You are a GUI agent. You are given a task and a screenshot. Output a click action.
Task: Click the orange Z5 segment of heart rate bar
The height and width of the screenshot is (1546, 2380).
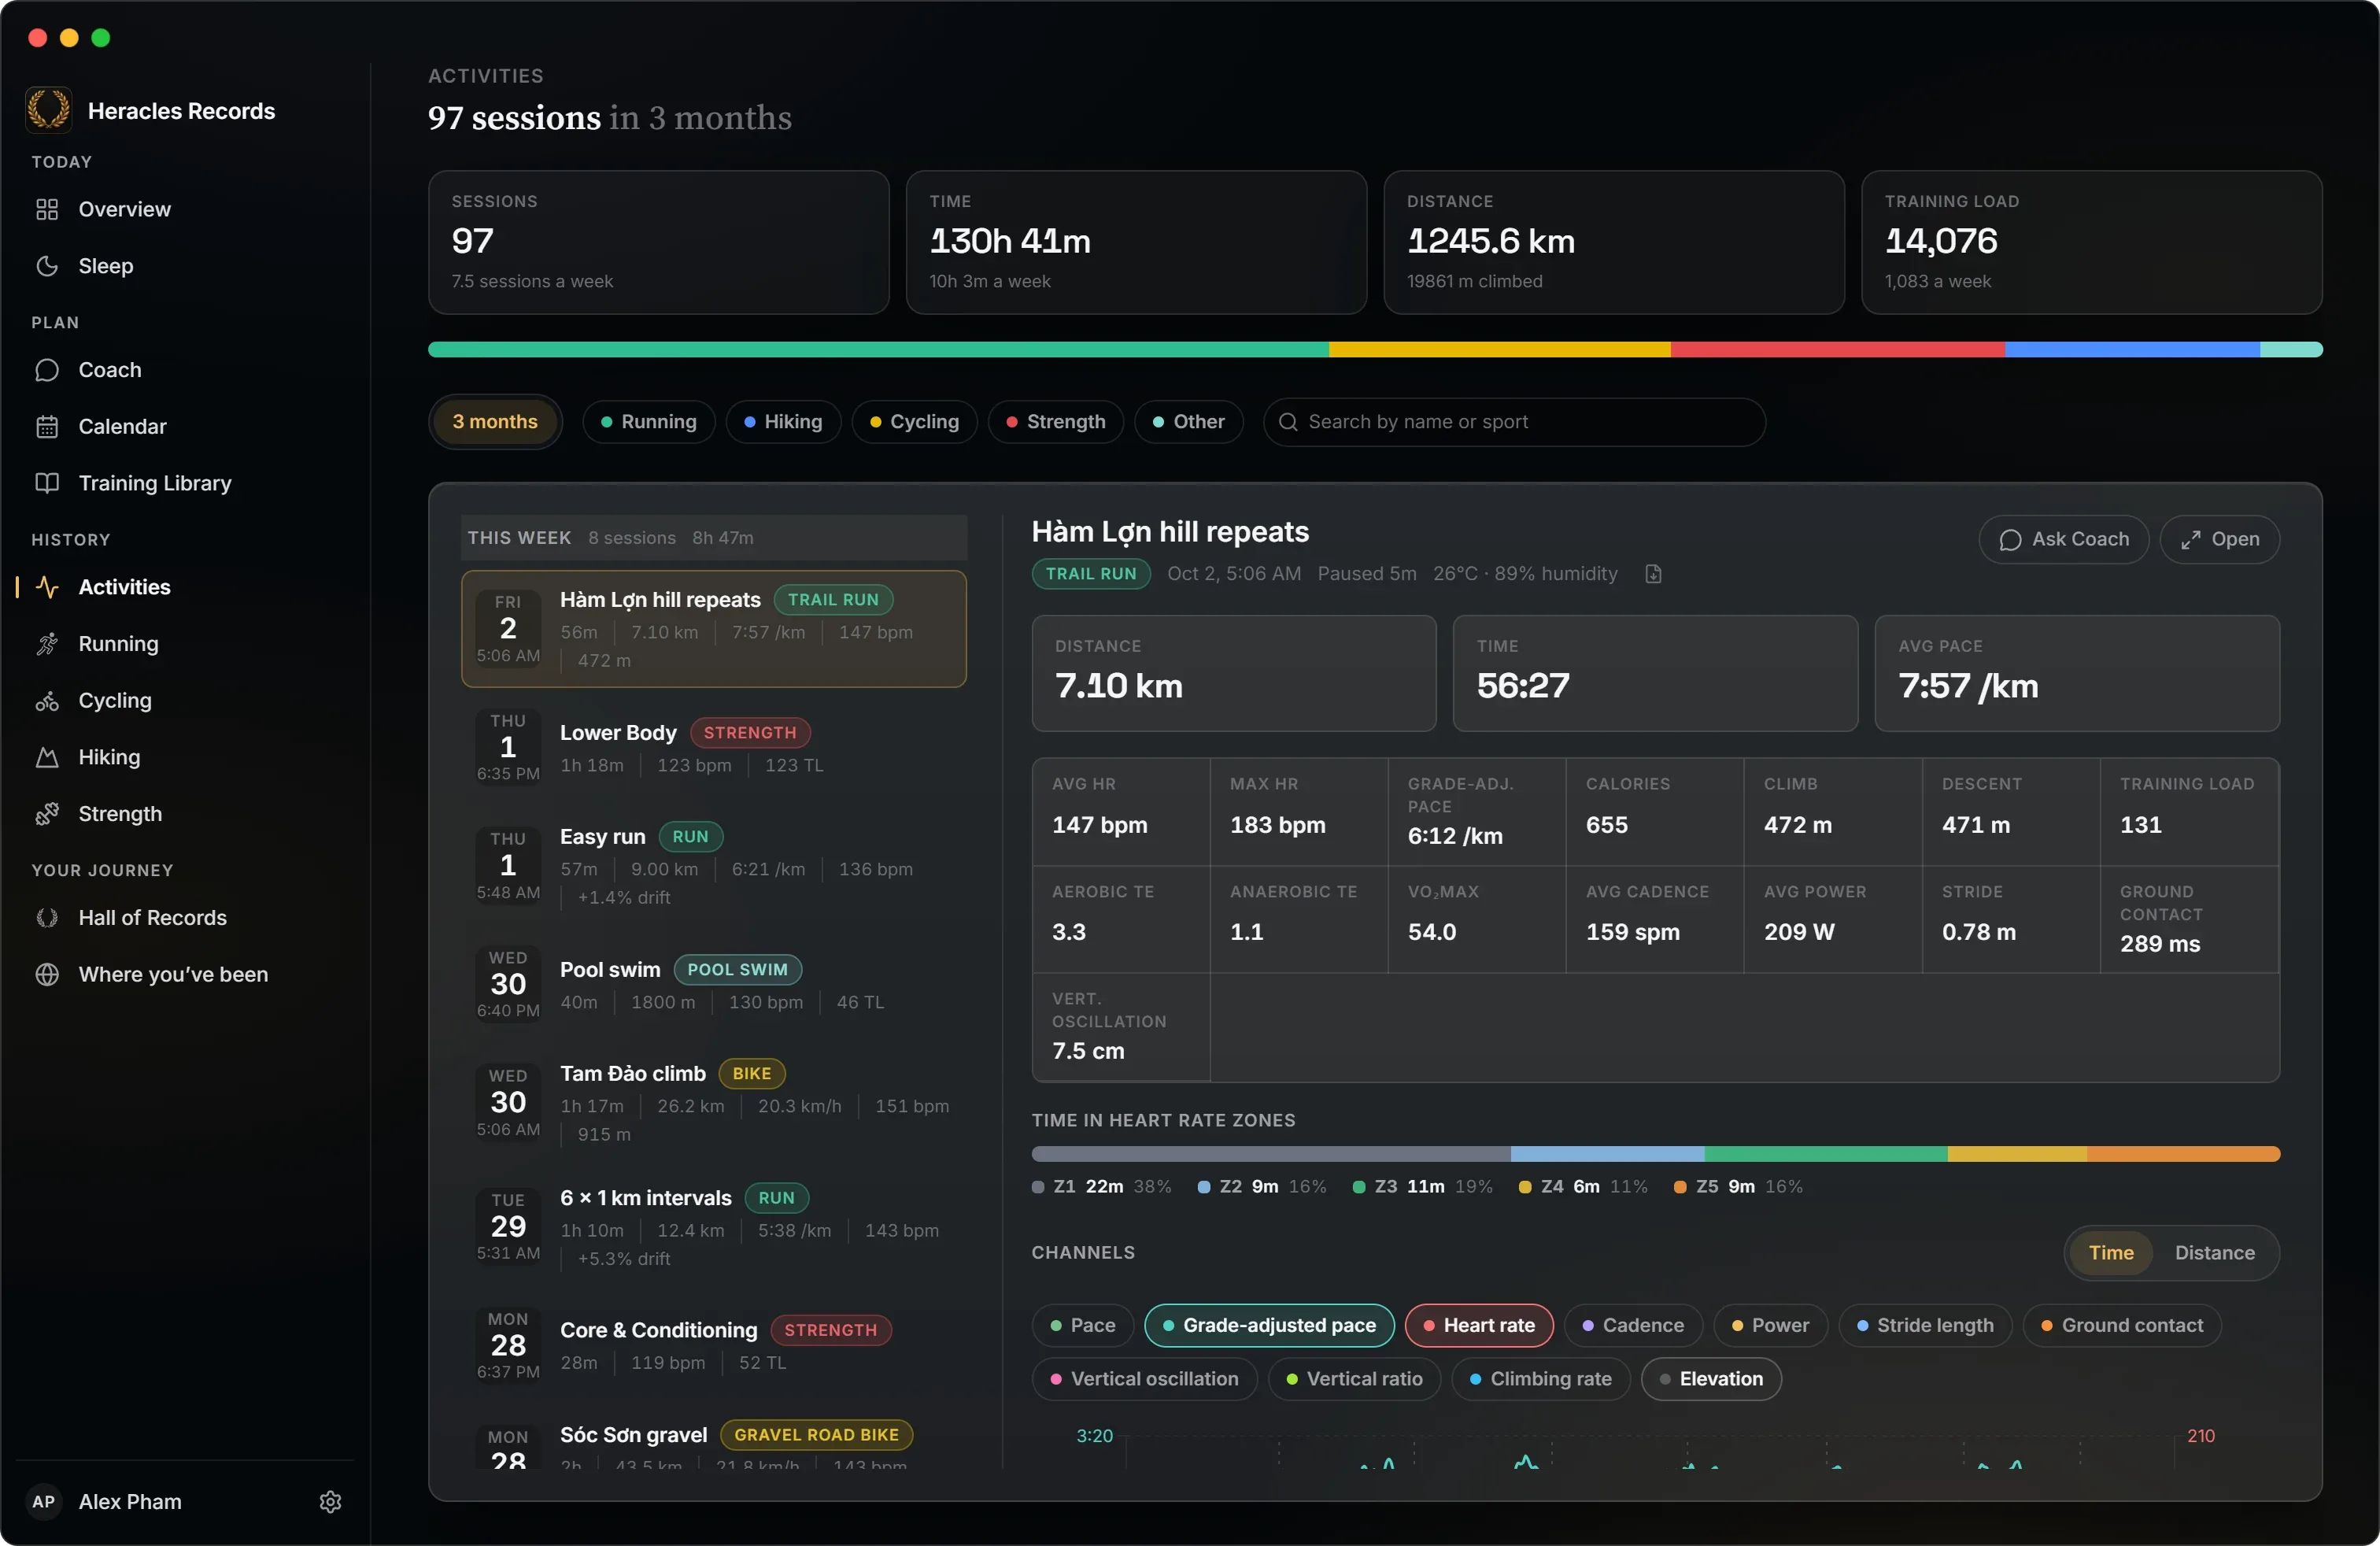[x=2183, y=1154]
